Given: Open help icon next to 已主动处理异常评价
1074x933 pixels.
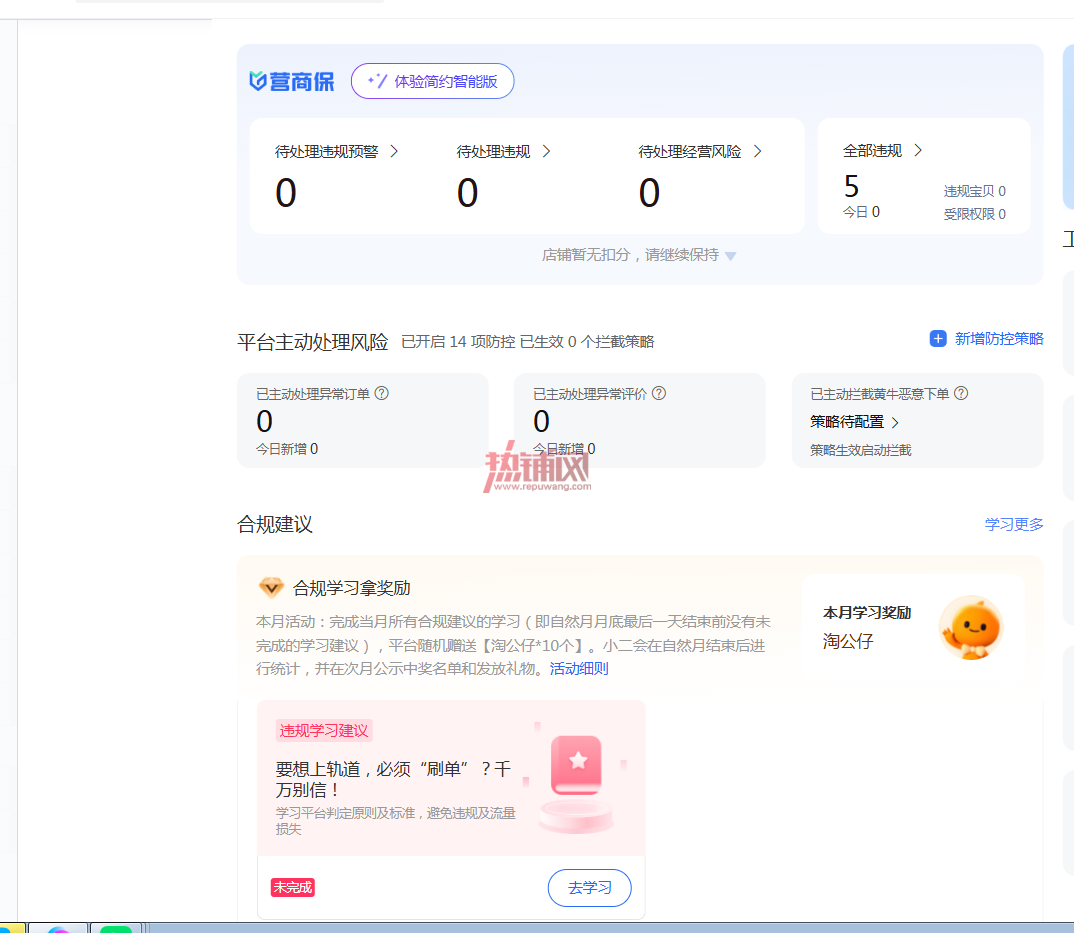Looking at the screenshot, I should pos(659,393).
